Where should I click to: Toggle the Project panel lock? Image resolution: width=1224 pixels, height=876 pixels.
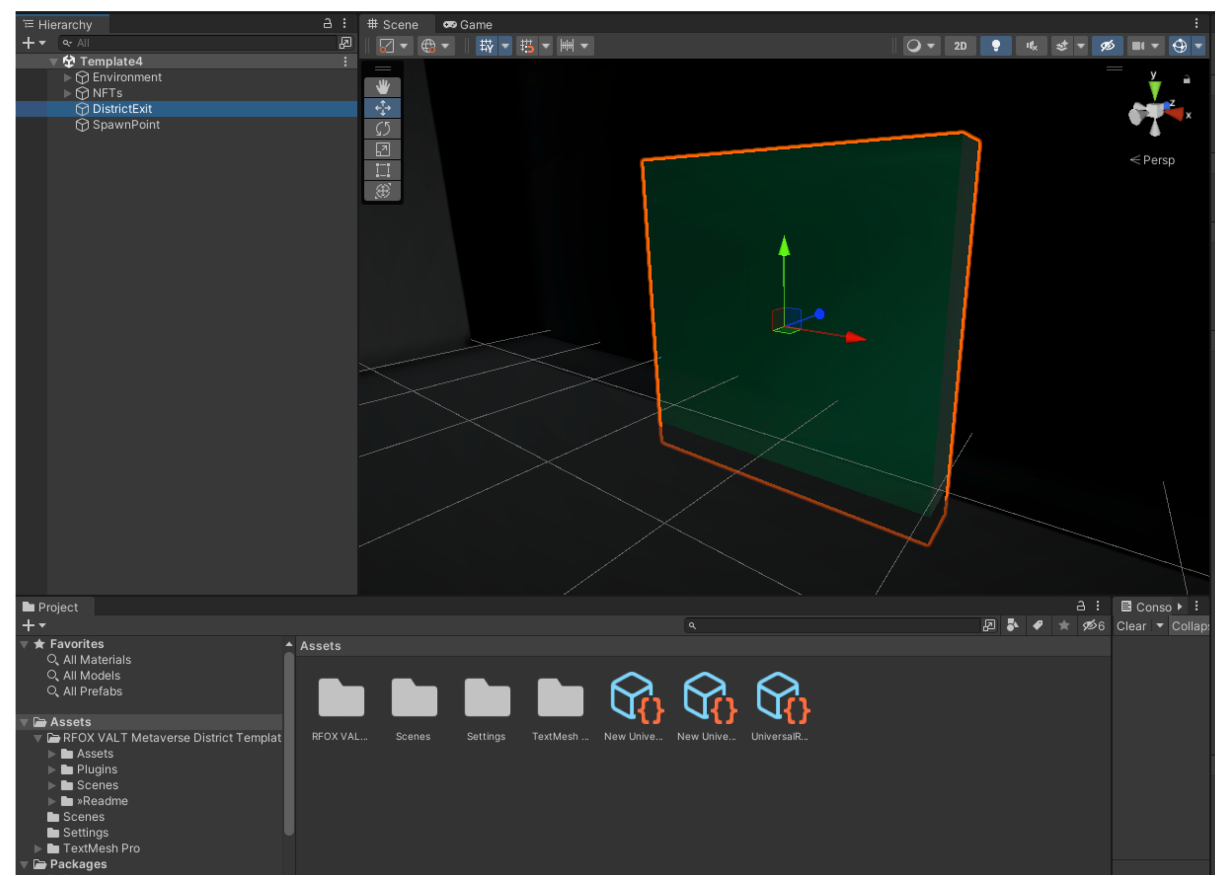pos(1080,606)
